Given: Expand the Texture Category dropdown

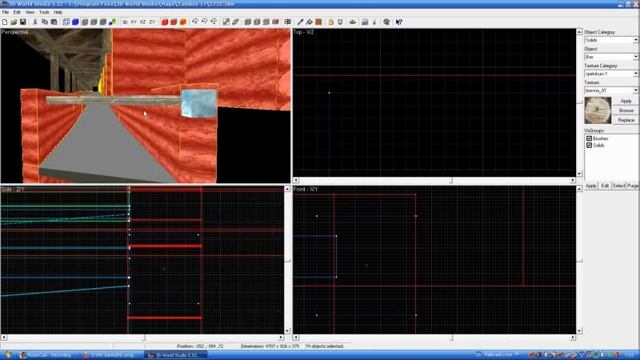Looking at the screenshot, I should coord(636,73).
